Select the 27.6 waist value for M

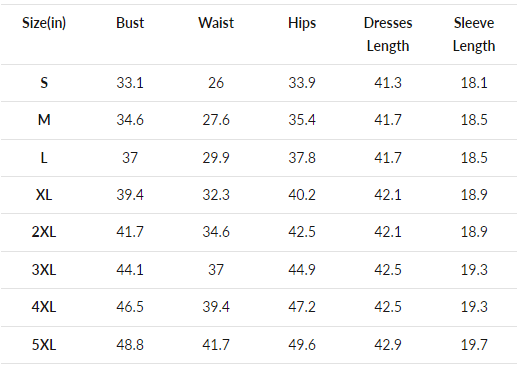[x=216, y=120]
